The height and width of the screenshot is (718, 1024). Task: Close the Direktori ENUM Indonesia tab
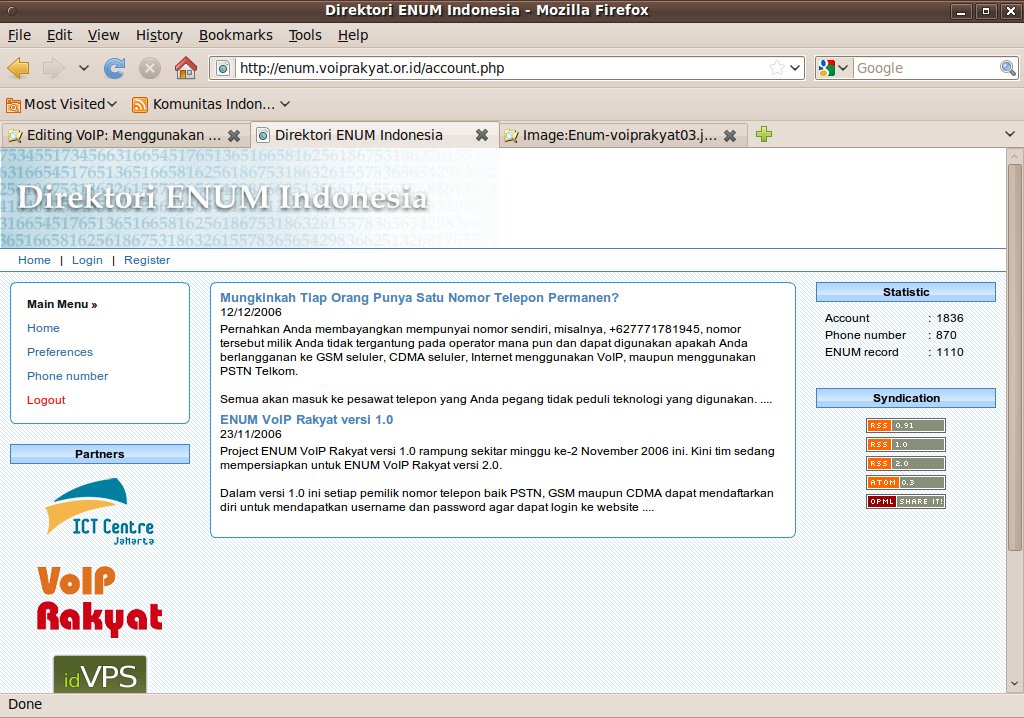pos(481,135)
